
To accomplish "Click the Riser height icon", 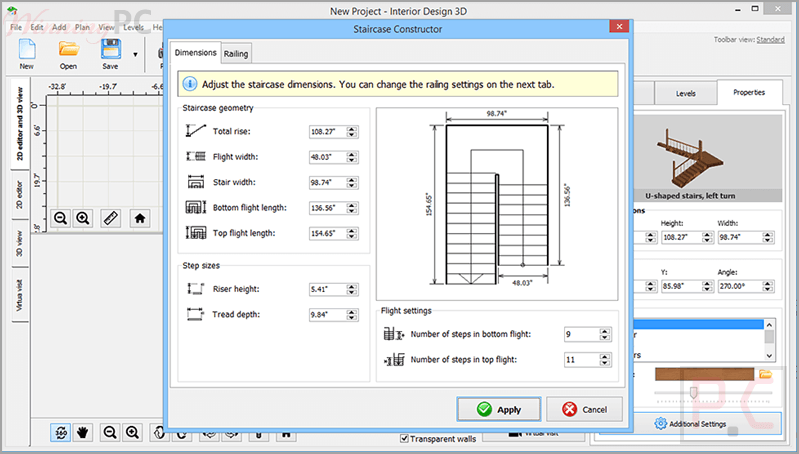I will (x=196, y=289).
